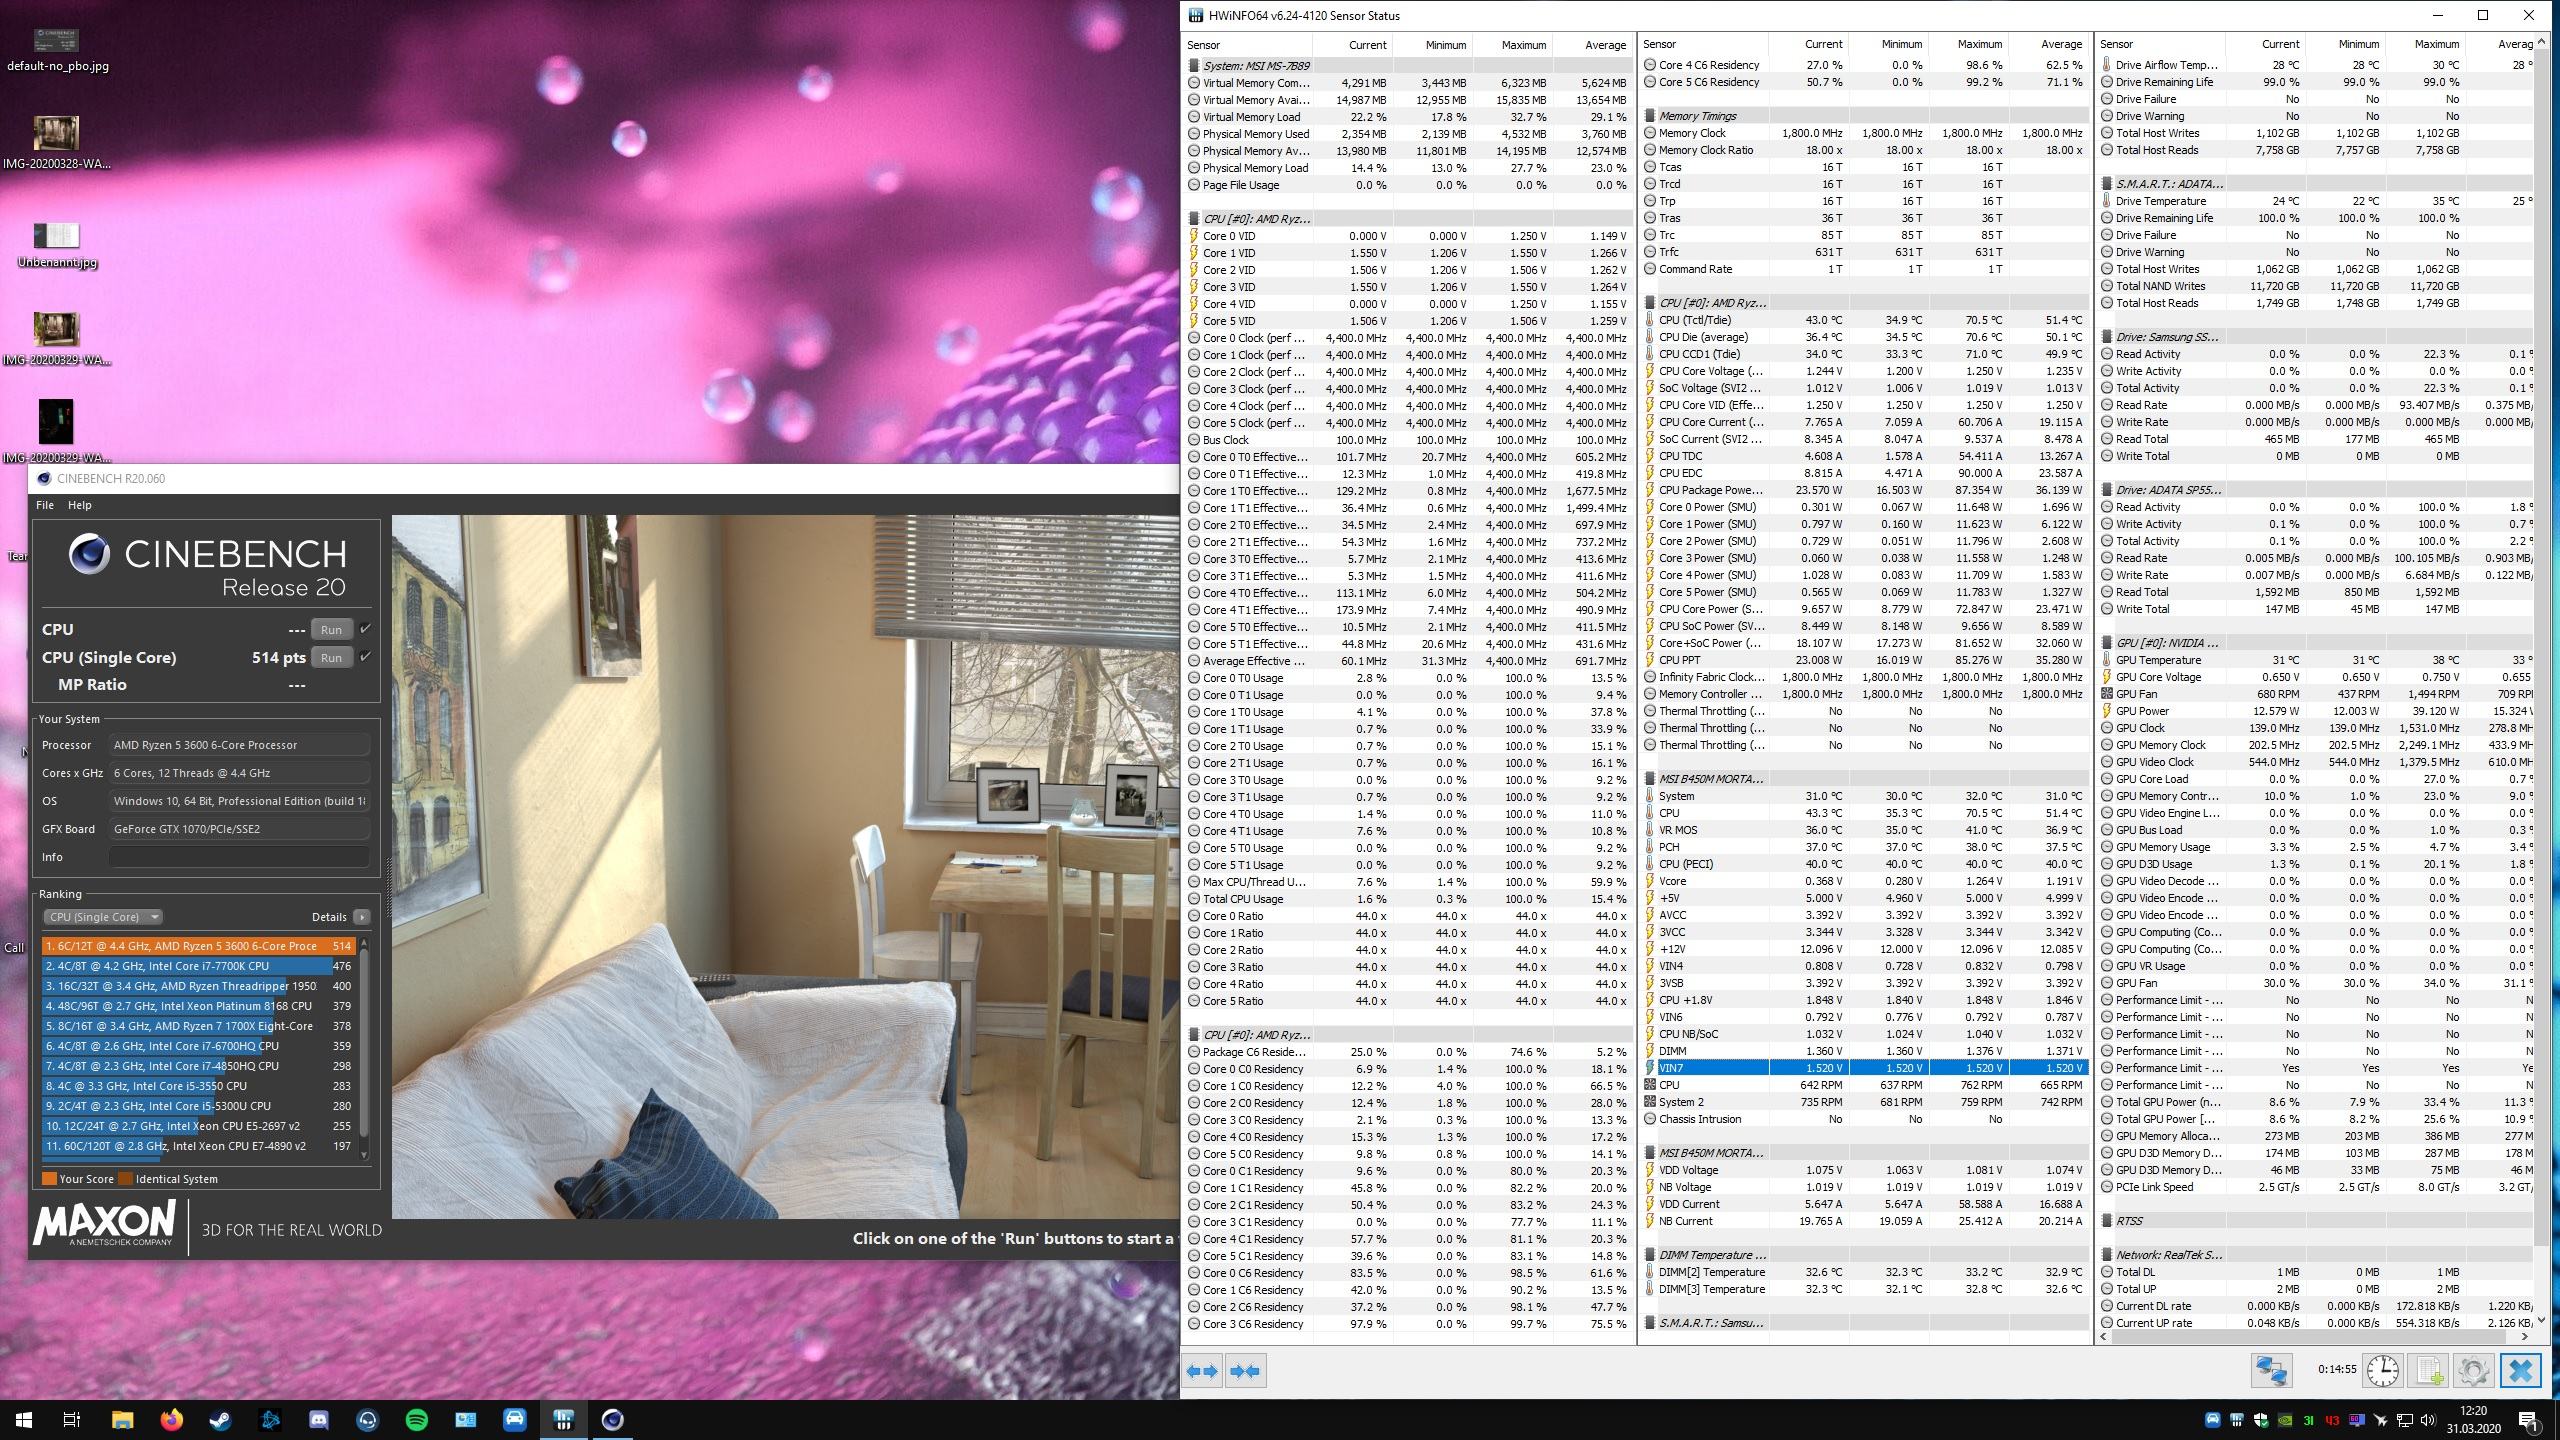Select the CPU Package Power sensor row
This screenshot has height=1440, width=2560.
pos(1865,490)
